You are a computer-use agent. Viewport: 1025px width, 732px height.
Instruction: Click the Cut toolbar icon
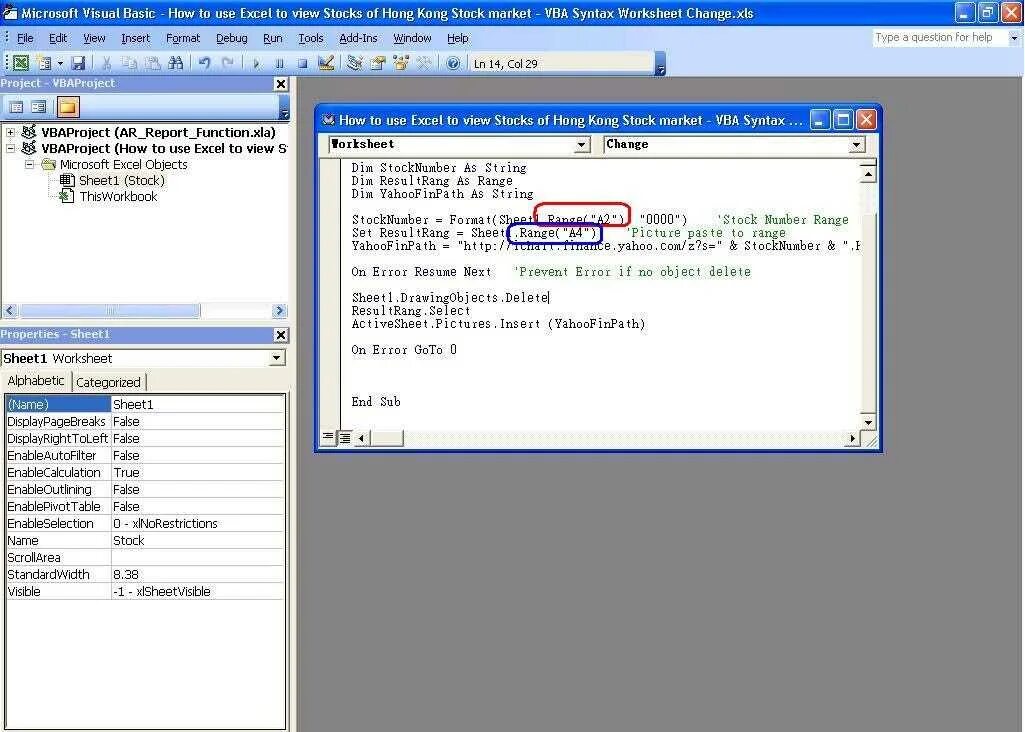pyautogui.click(x=107, y=63)
